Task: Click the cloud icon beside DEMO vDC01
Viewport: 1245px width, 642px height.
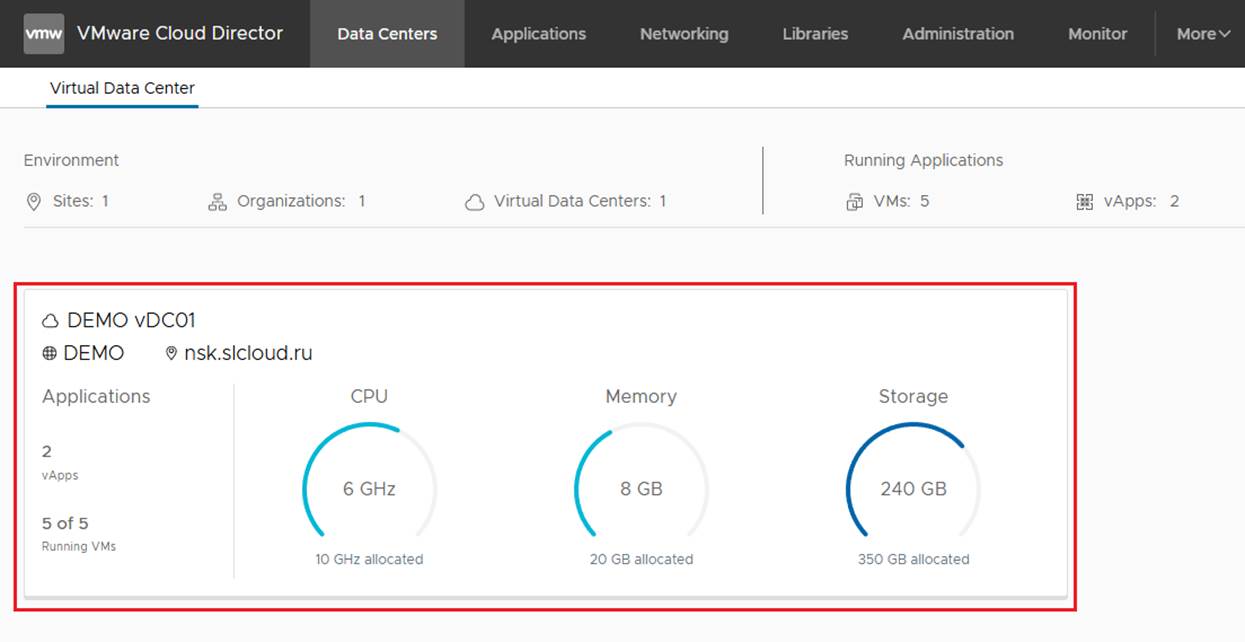Action: pos(50,321)
